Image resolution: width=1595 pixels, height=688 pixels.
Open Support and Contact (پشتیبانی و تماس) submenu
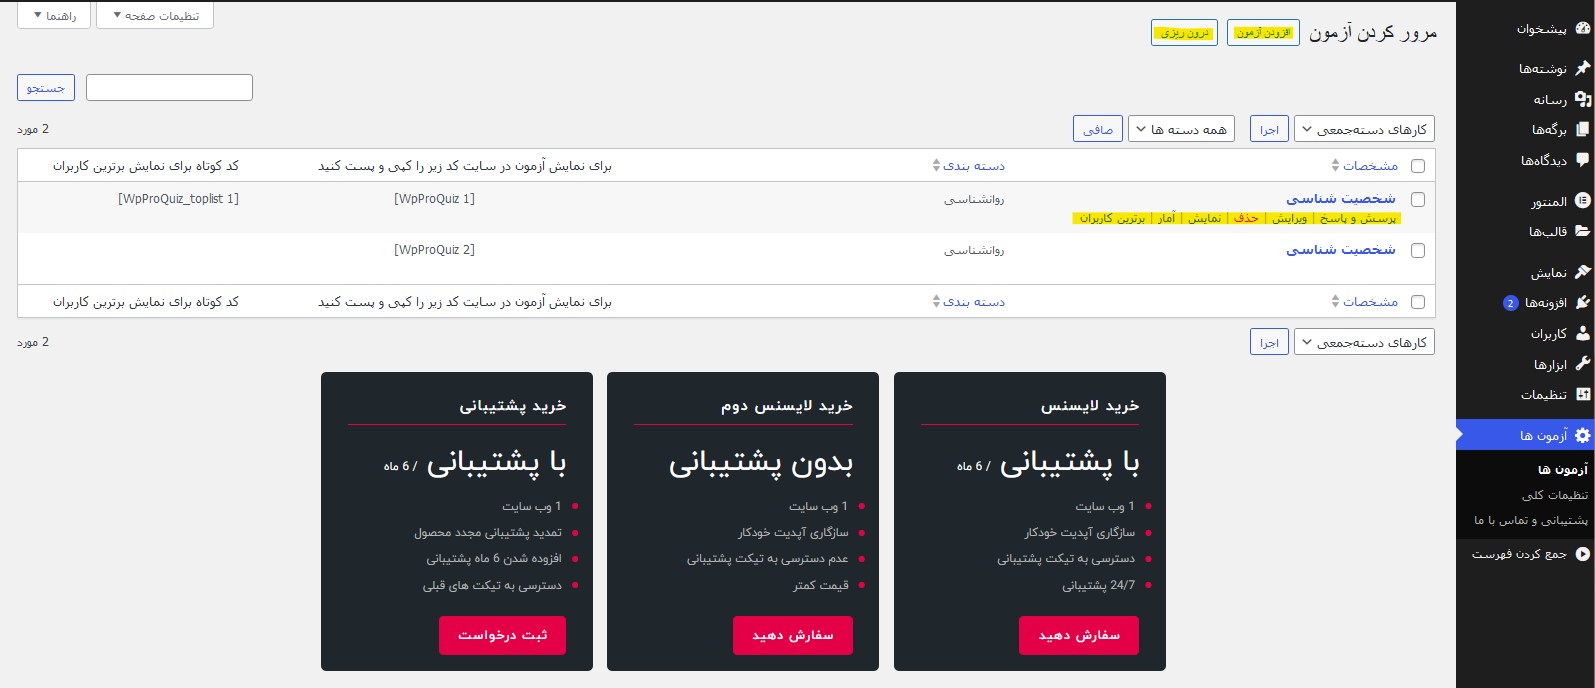pyautogui.click(x=1530, y=520)
